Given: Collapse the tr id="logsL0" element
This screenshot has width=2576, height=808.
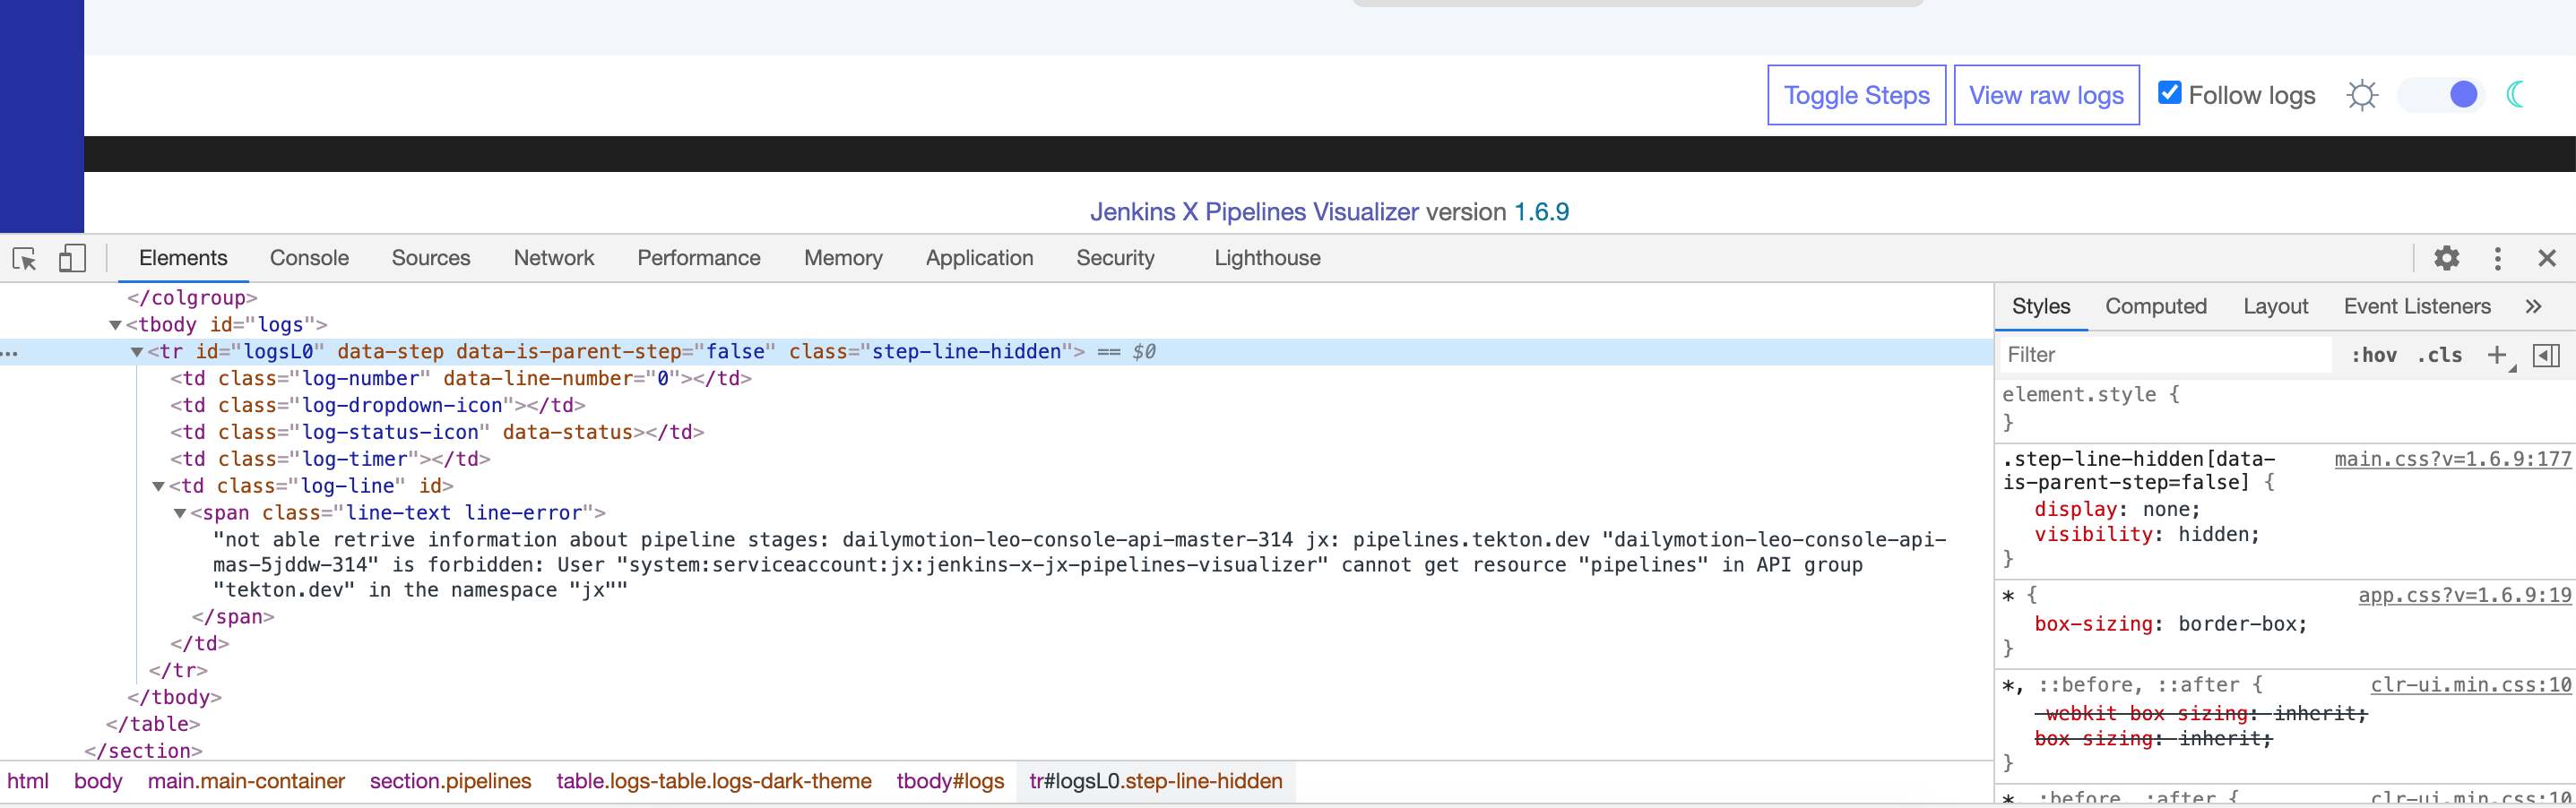Looking at the screenshot, I should (x=137, y=351).
